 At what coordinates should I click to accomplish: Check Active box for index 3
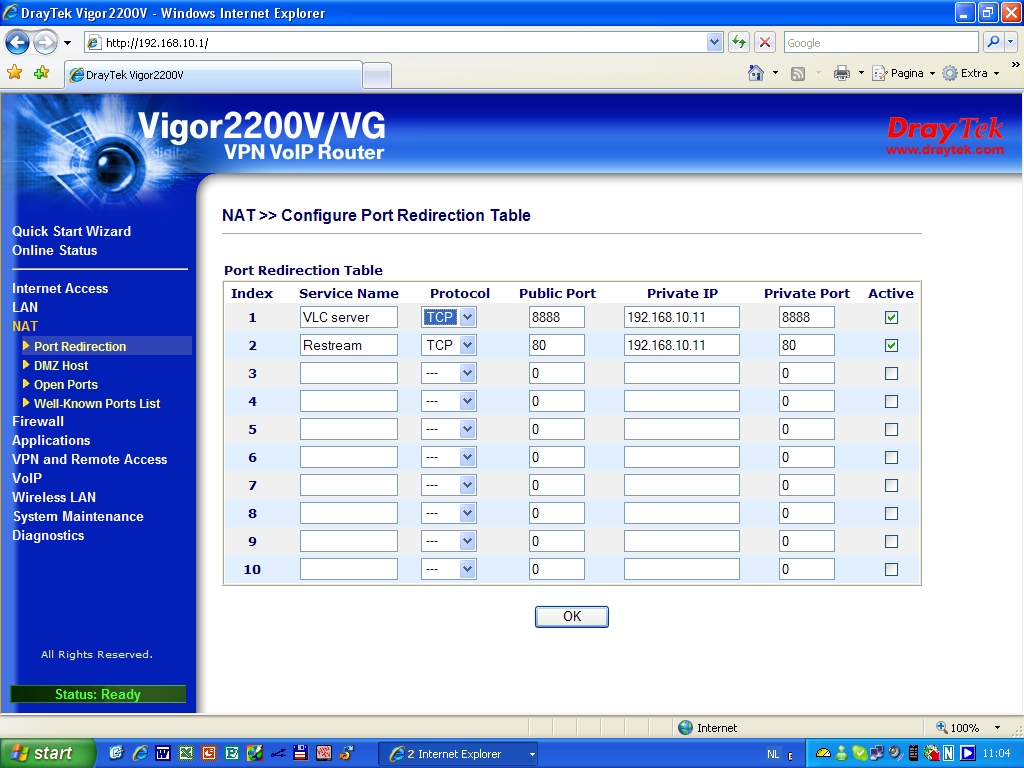pos(891,374)
